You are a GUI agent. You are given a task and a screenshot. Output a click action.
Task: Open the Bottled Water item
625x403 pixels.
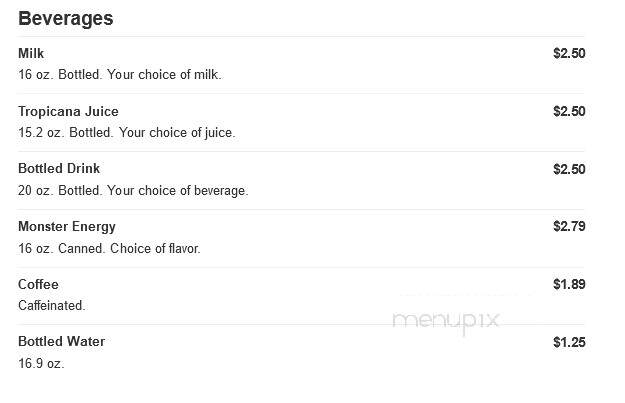point(61,341)
